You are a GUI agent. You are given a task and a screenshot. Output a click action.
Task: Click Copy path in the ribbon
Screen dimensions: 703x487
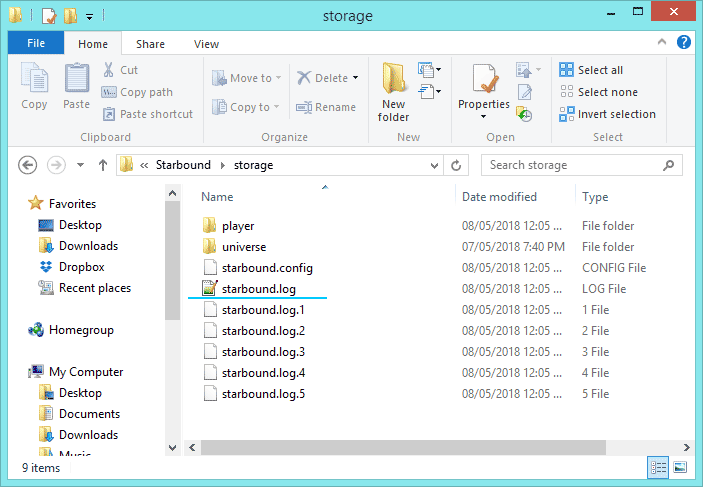pos(137,92)
